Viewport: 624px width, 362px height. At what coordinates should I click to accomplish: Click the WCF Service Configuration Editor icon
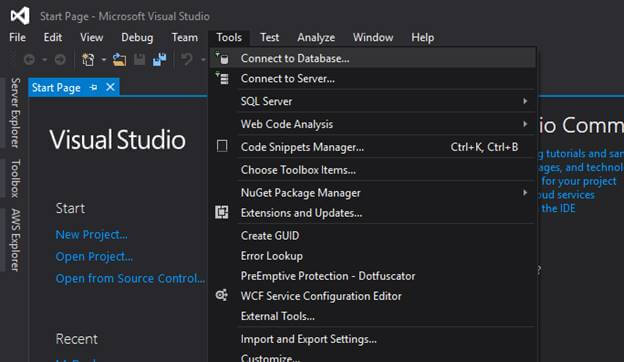222,296
